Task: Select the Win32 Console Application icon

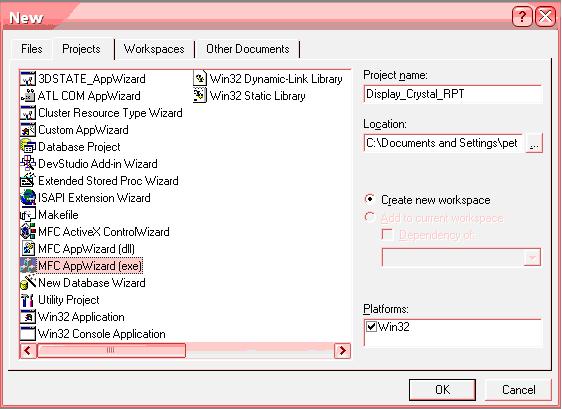Action: (28, 333)
